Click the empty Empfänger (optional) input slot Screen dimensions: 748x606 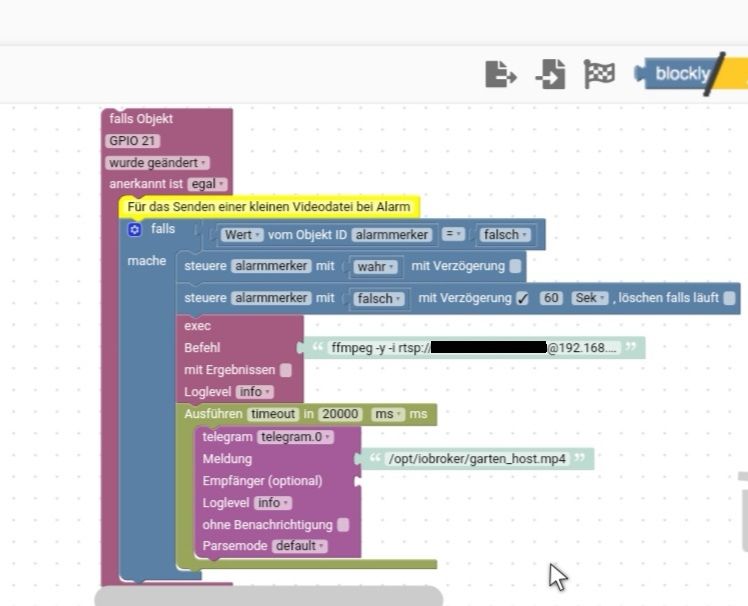tap(358, 481)
